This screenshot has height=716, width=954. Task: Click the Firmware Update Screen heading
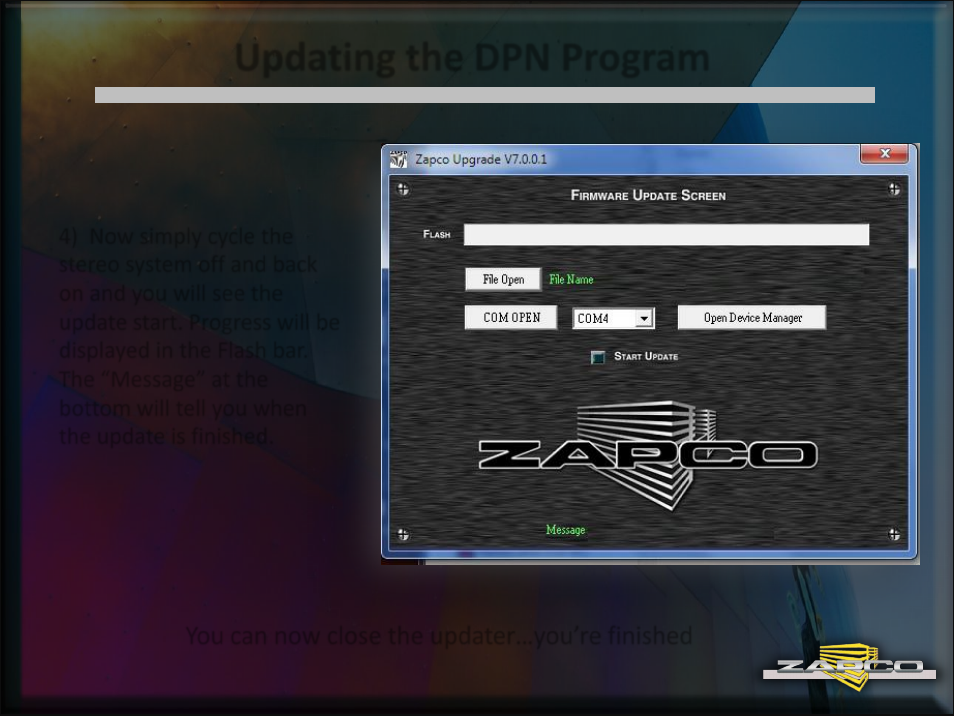pyautogui.click(x=648, y=195)
